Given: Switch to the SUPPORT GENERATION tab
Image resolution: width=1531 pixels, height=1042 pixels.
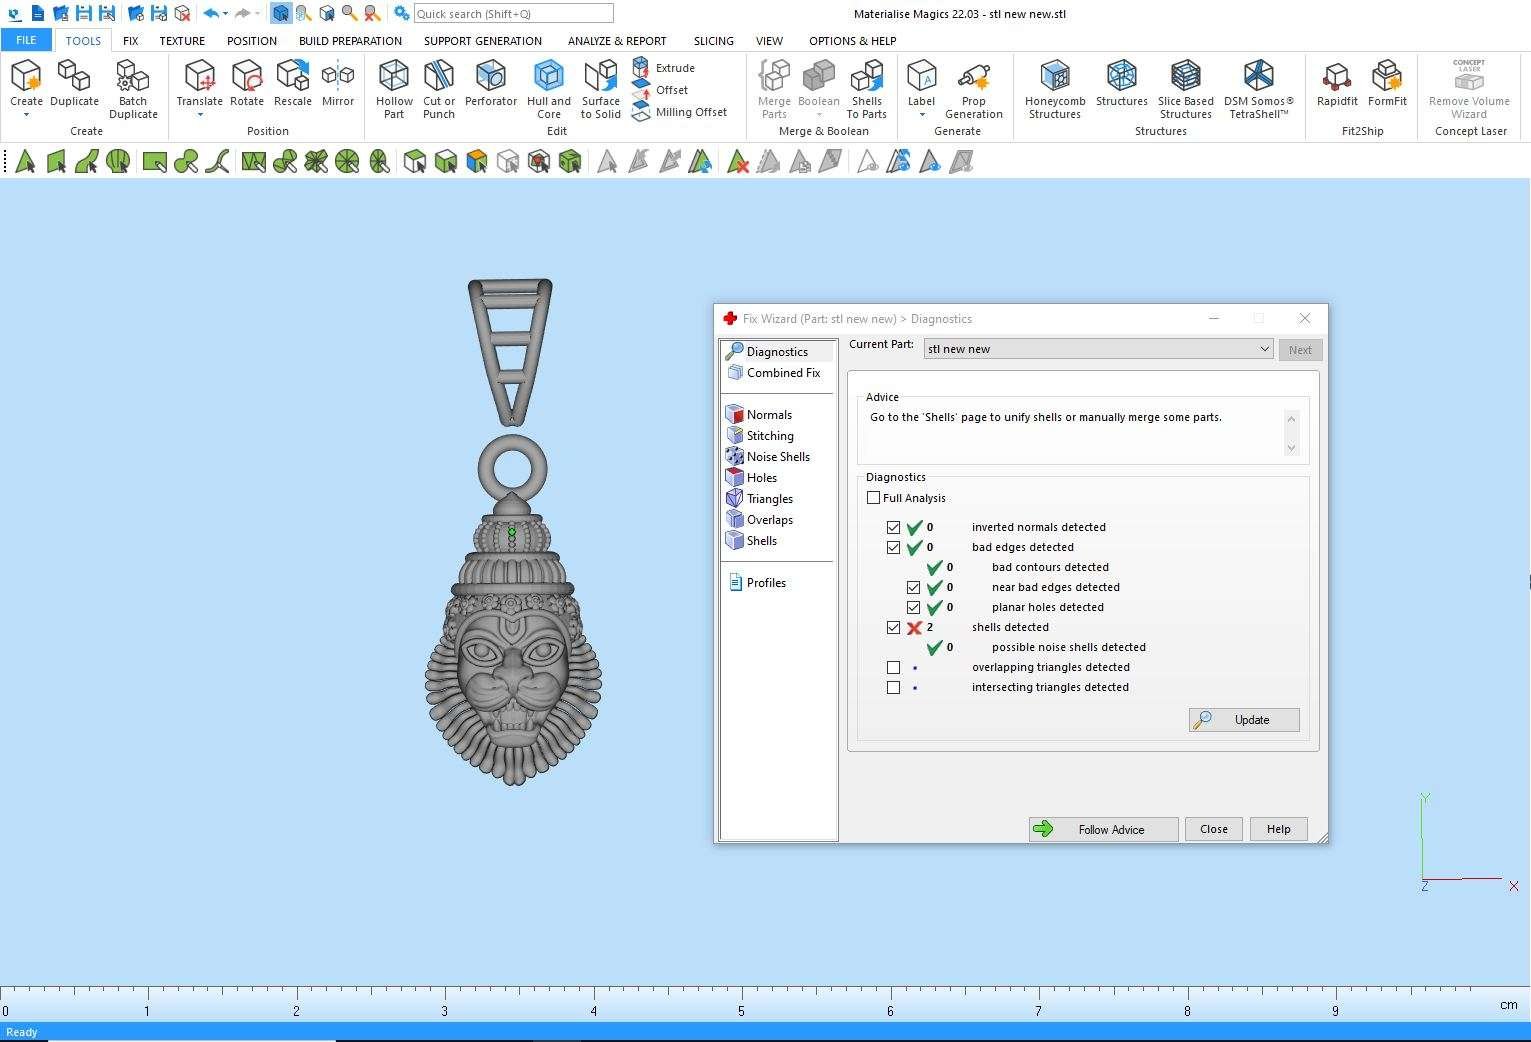Looking at the screenshot, I should click(482, 41).
